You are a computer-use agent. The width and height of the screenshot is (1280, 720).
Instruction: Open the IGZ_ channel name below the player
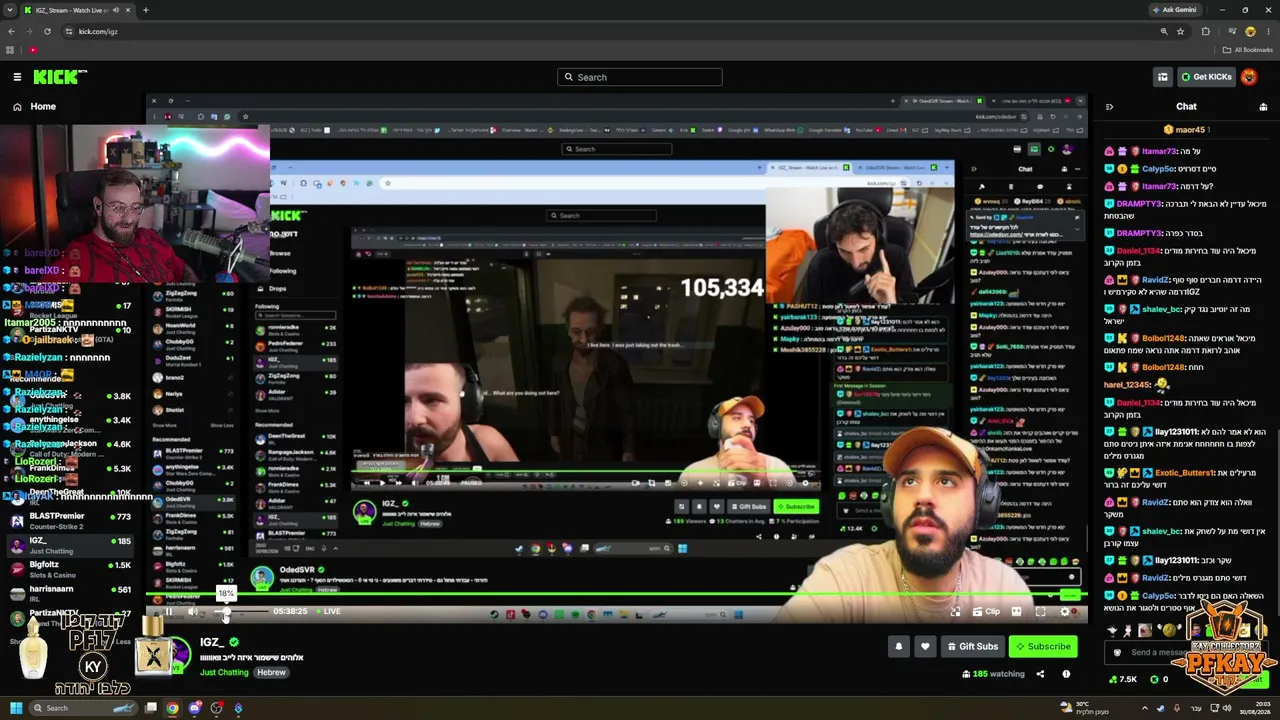(x=212, y=643)
